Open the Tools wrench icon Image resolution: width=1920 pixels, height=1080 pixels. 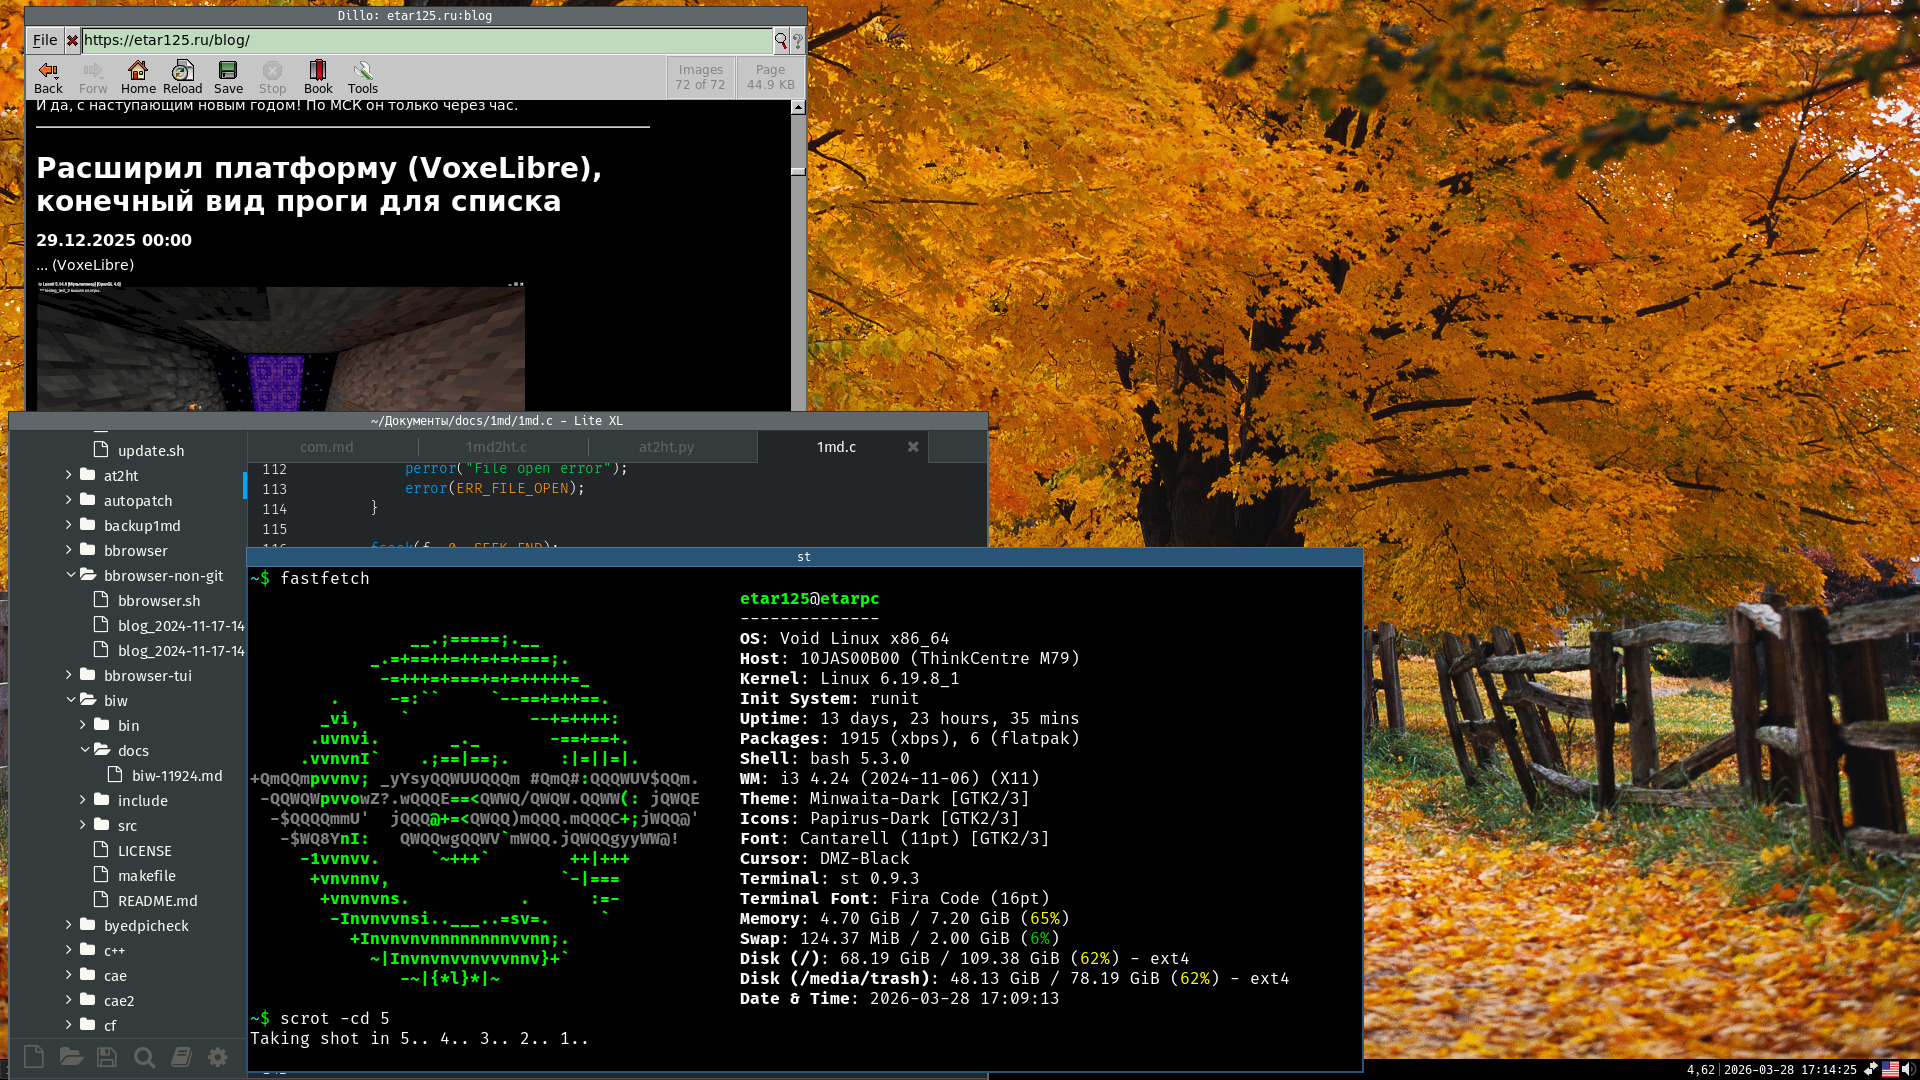click(362, 77)
